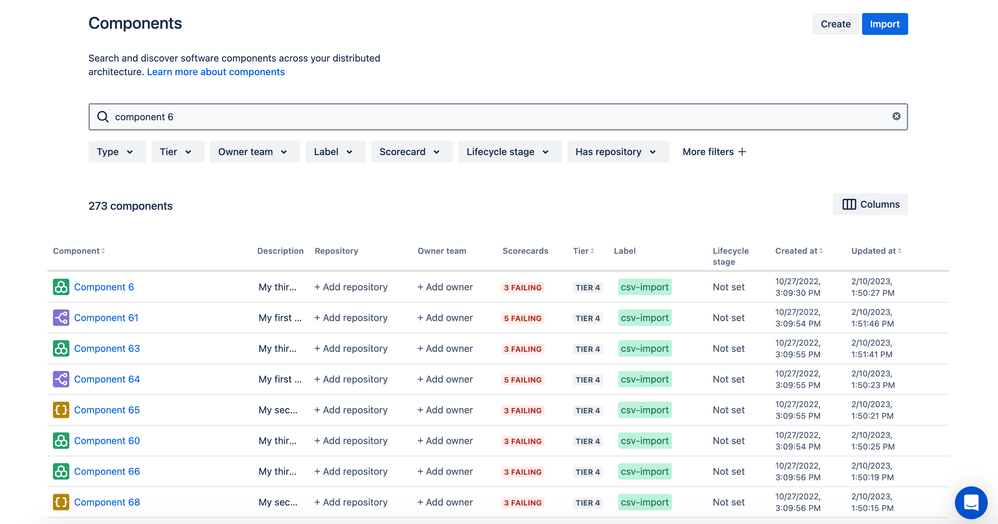
Task: Click description 'My first ...' for Component 61
Action: (x=280, y=318)
